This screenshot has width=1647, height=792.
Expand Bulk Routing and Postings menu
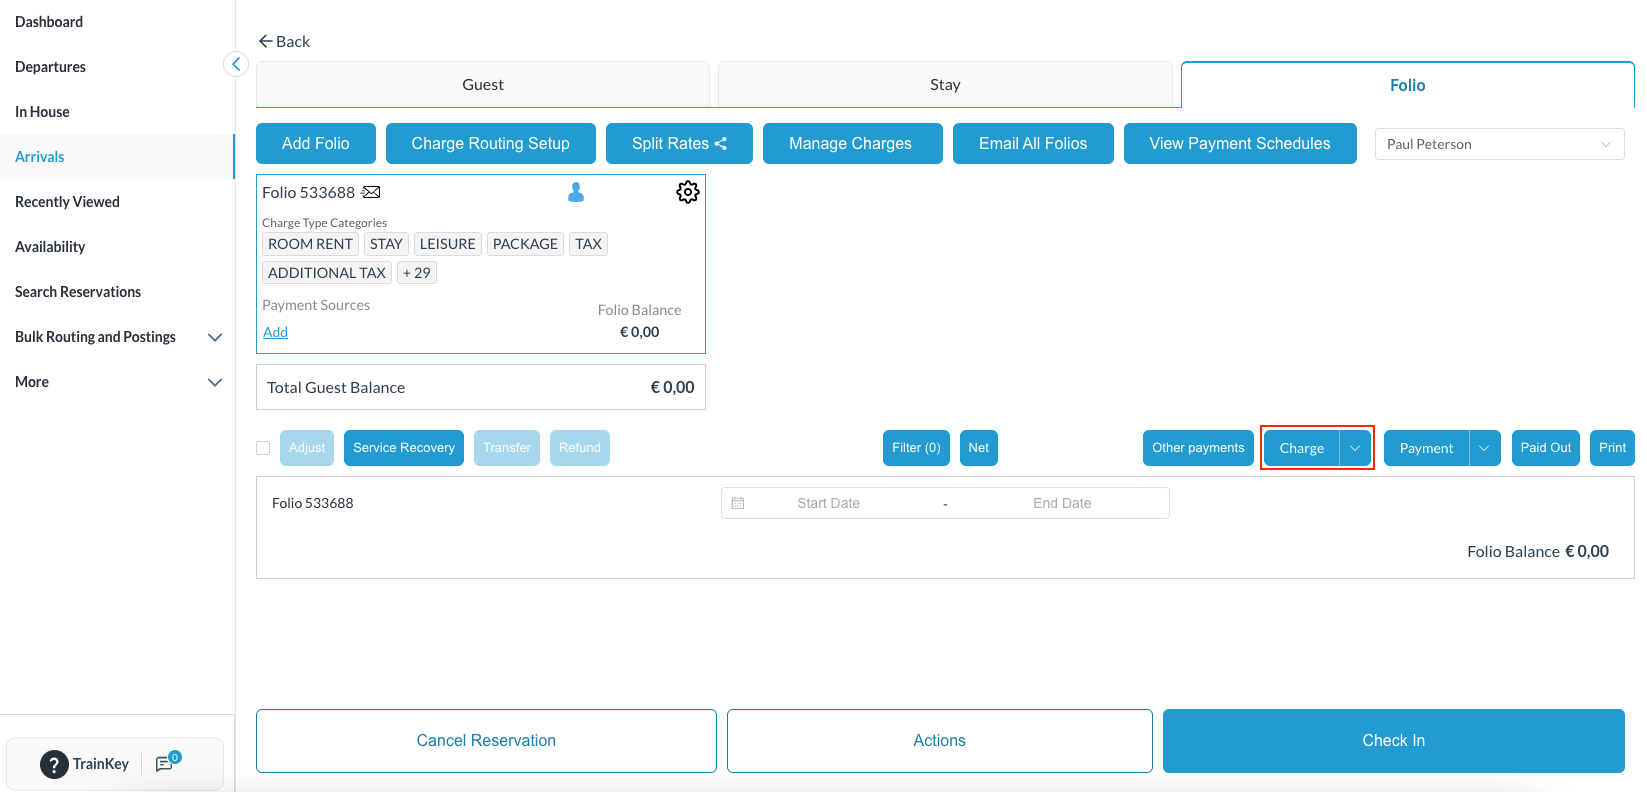coord(214,337)
